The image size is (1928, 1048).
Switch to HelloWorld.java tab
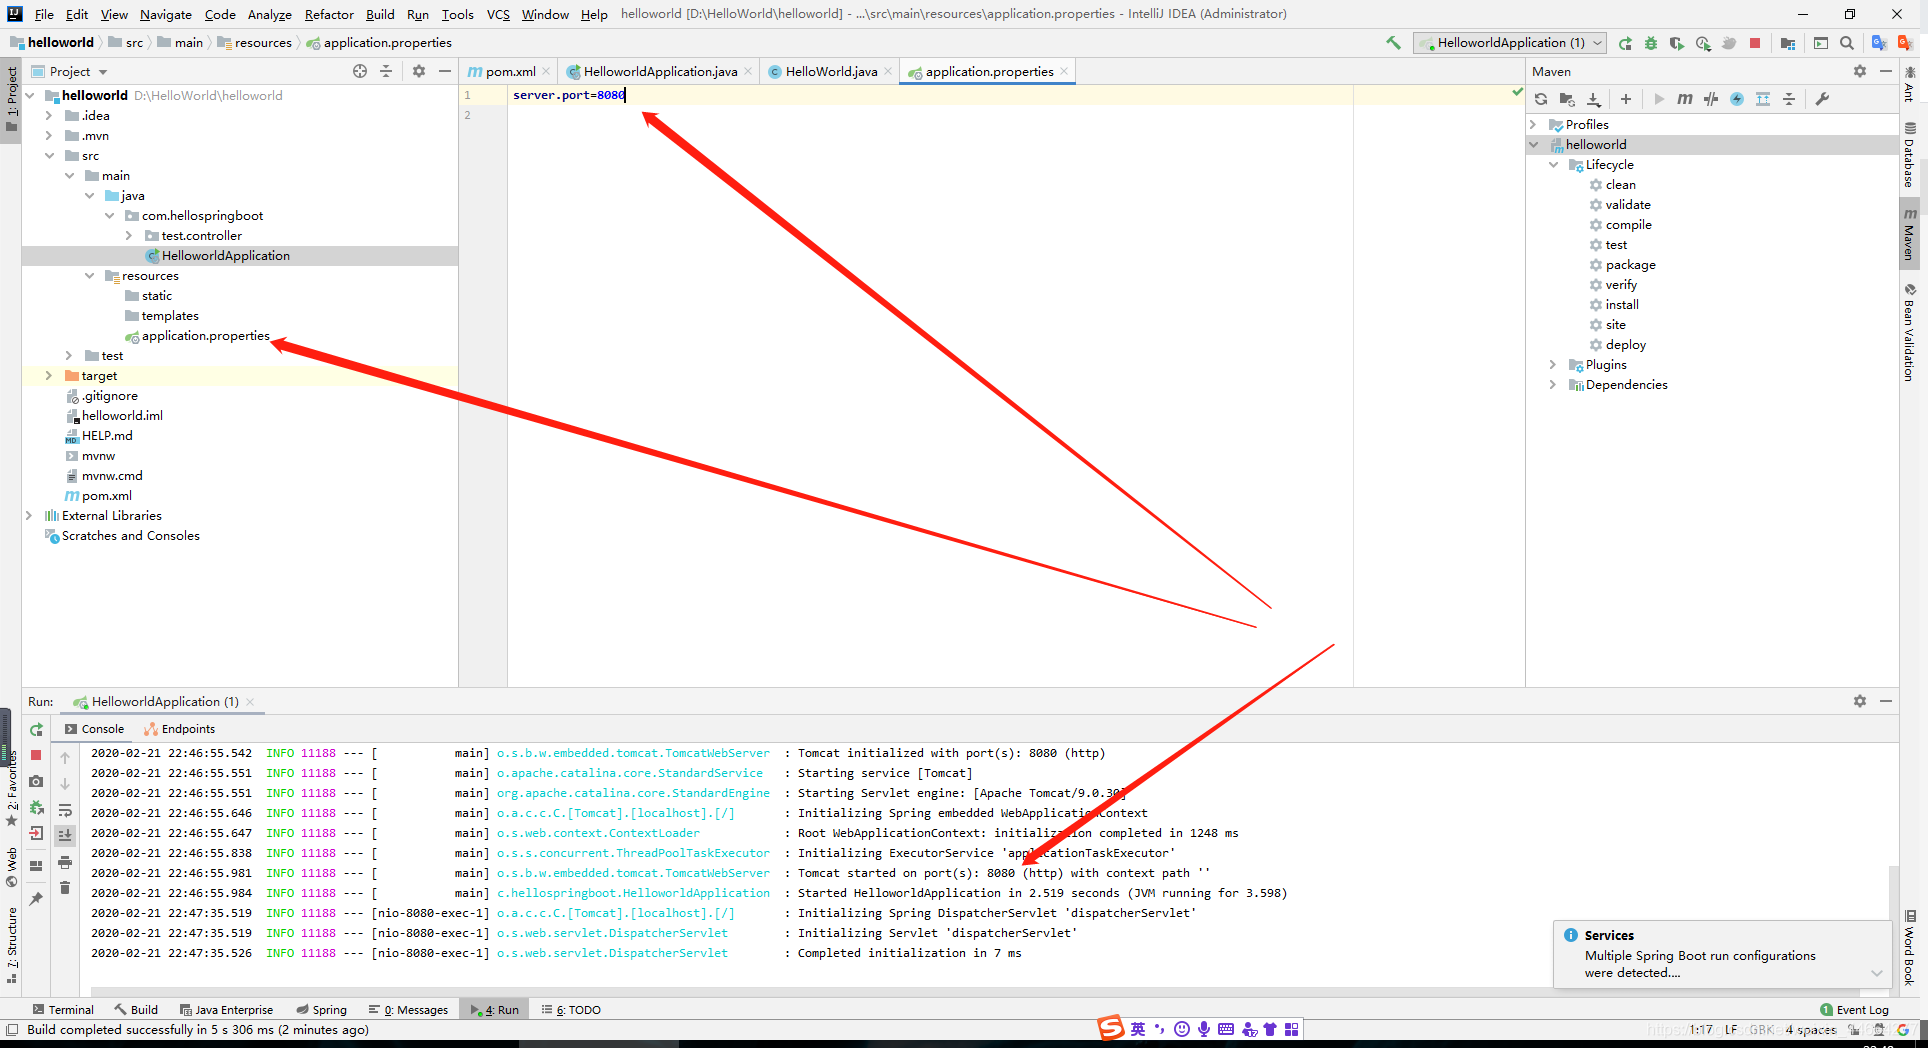point(831,71)
